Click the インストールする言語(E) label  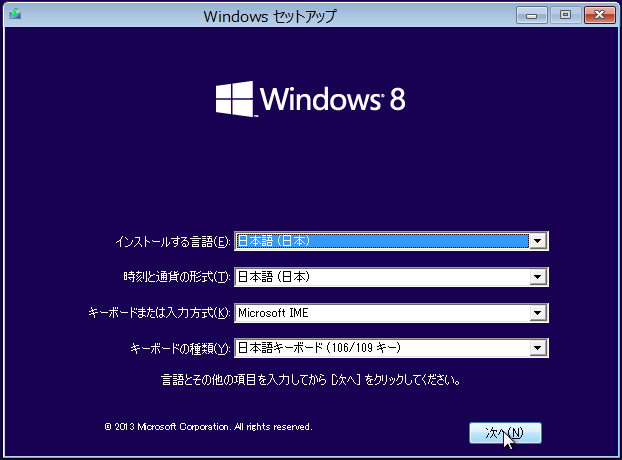(173, 242)
